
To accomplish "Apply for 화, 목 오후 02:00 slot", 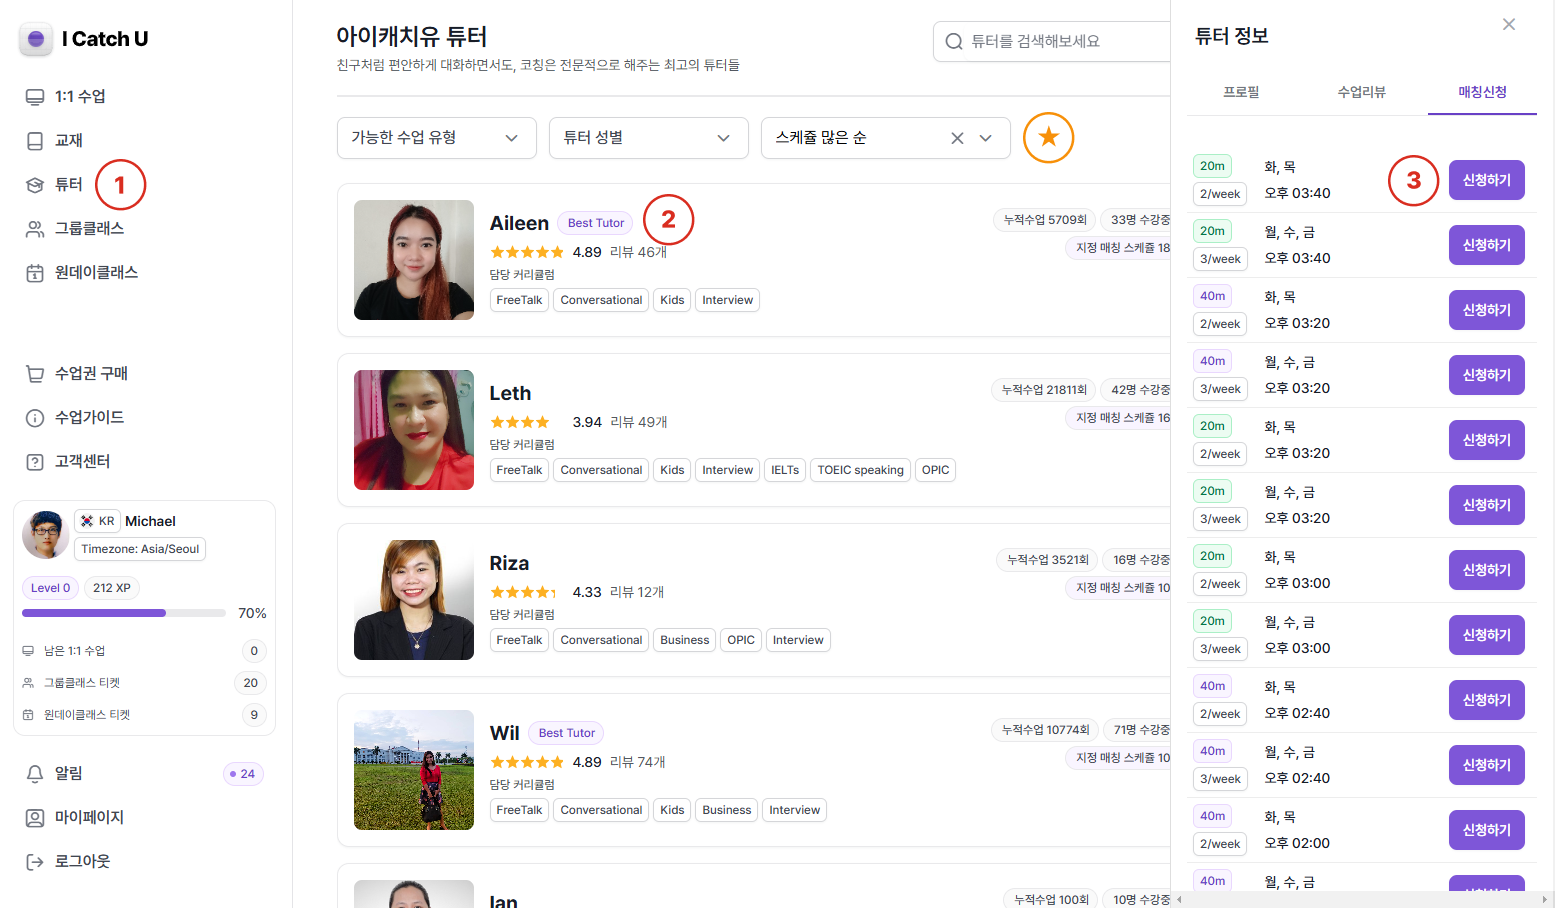I will (x=1487, y=830).
